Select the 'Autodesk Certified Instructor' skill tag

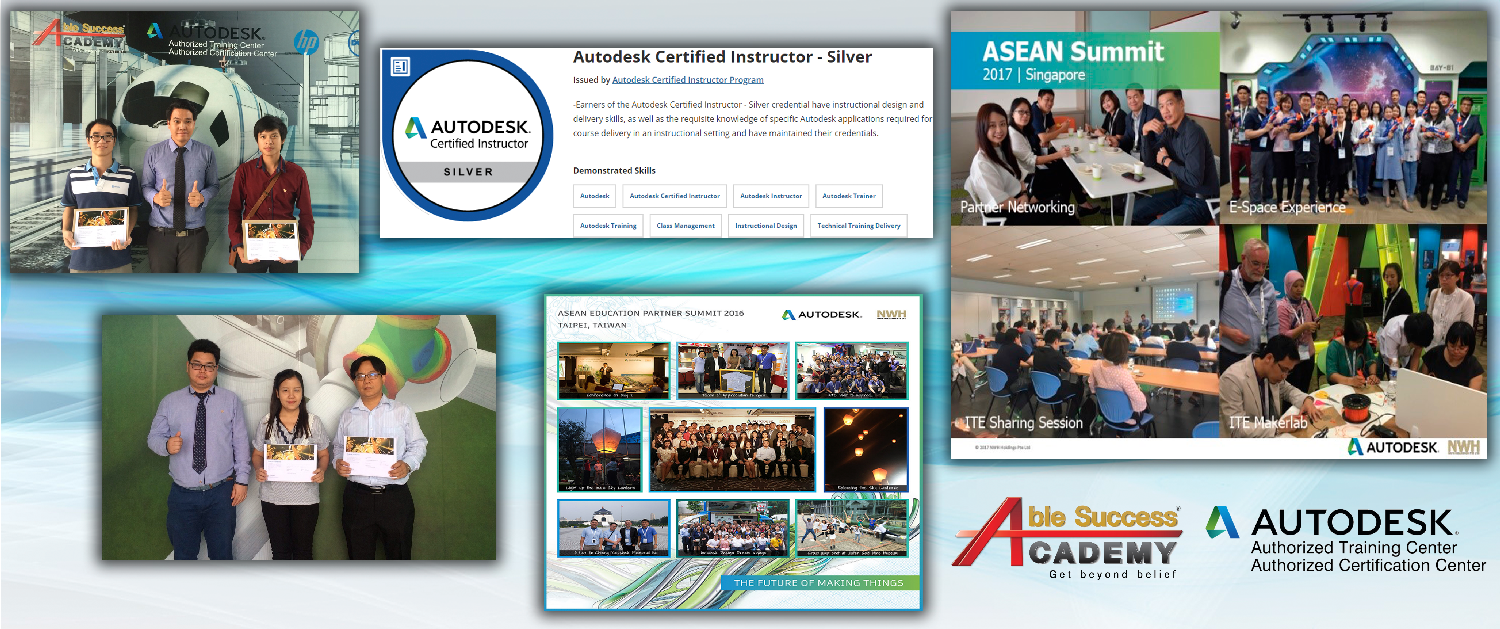pyautogui.click(x=675, y=196)
